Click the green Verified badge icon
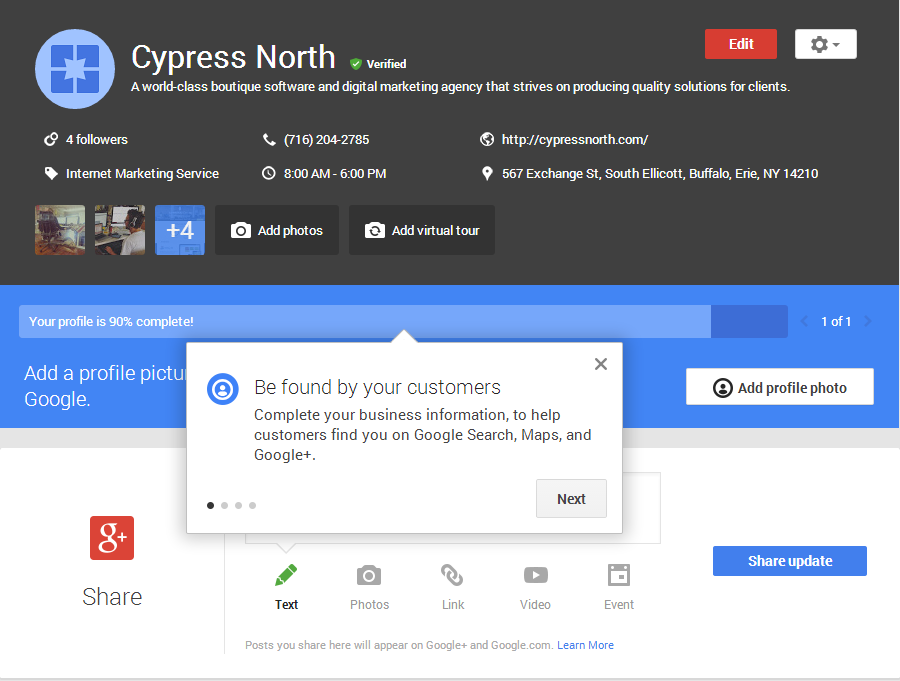The height and width of the screenshot is (681, 900). (x=356, y=64)
